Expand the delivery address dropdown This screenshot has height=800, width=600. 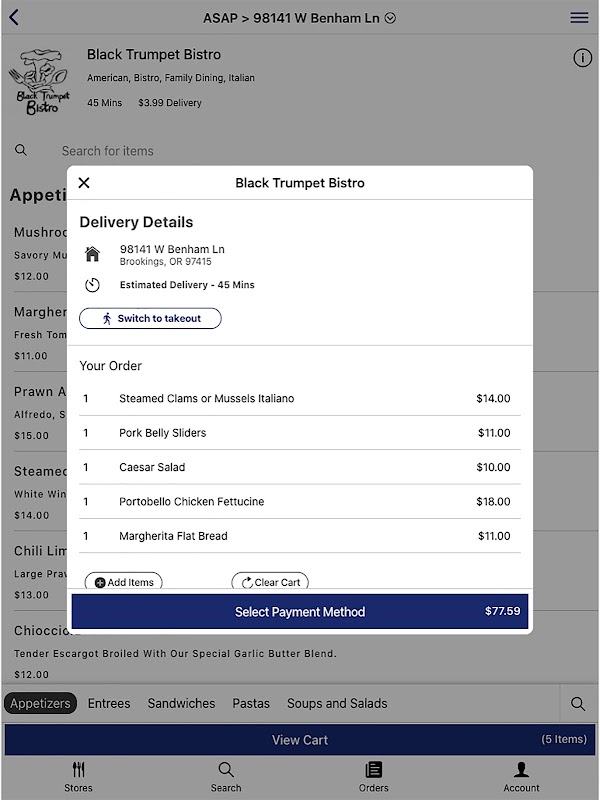(x=391, y=18)
